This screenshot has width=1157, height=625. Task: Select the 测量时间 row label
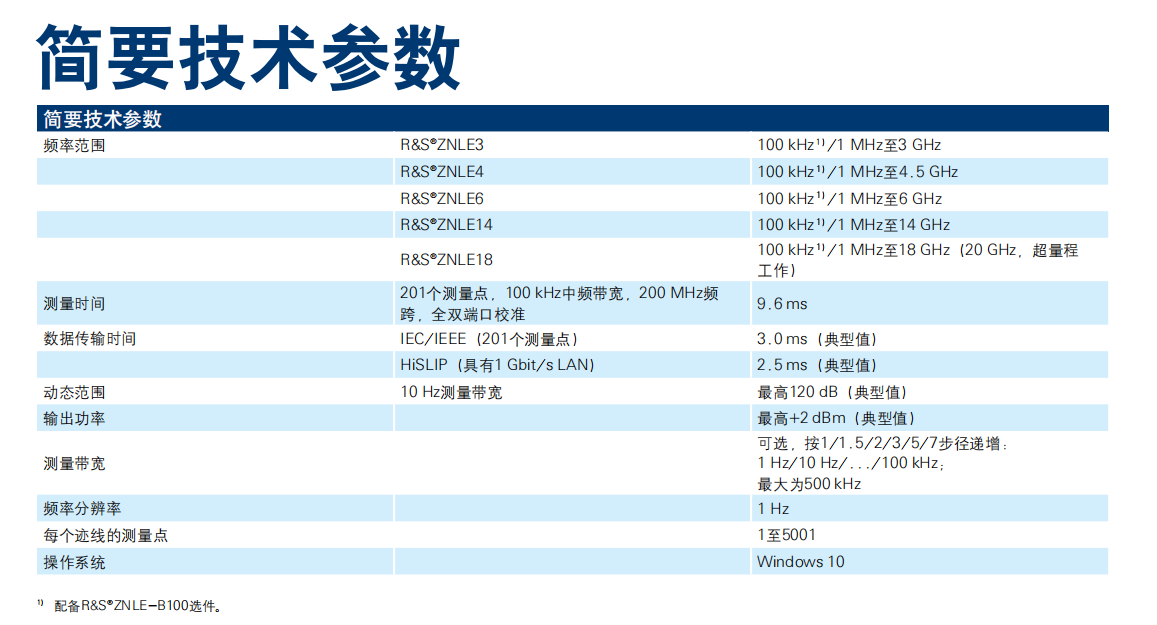pos(74,304)
